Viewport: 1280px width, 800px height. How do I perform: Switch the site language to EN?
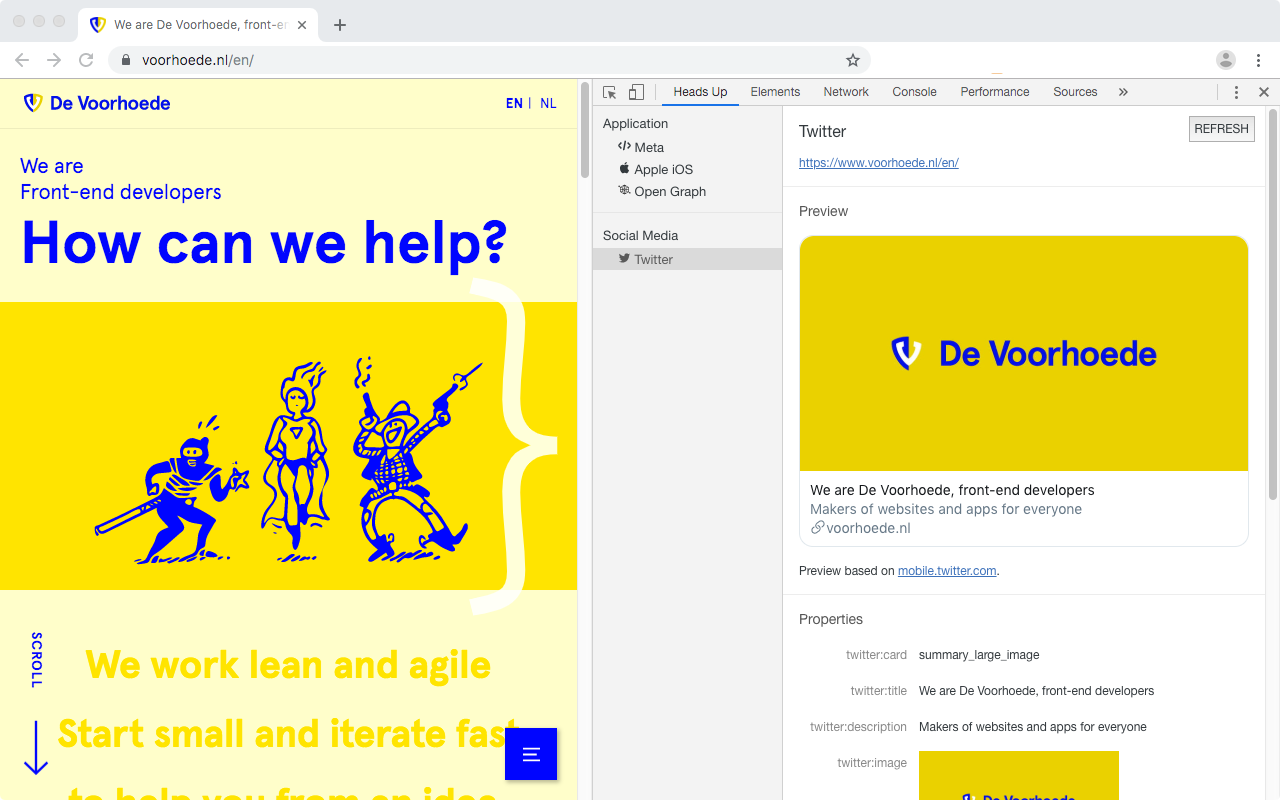tap(514, 103)
